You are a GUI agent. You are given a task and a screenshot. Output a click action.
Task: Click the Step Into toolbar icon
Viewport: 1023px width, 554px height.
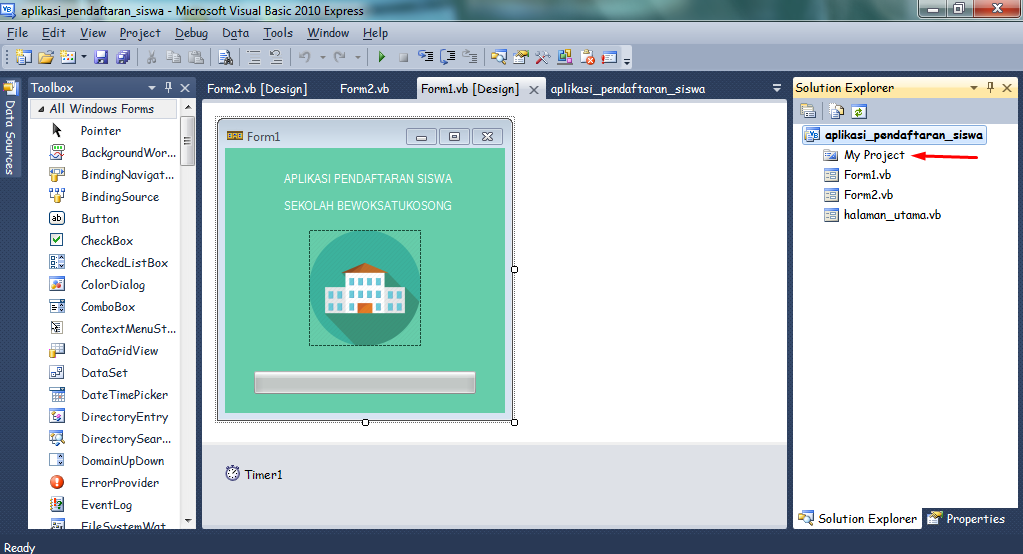(425, 57)
